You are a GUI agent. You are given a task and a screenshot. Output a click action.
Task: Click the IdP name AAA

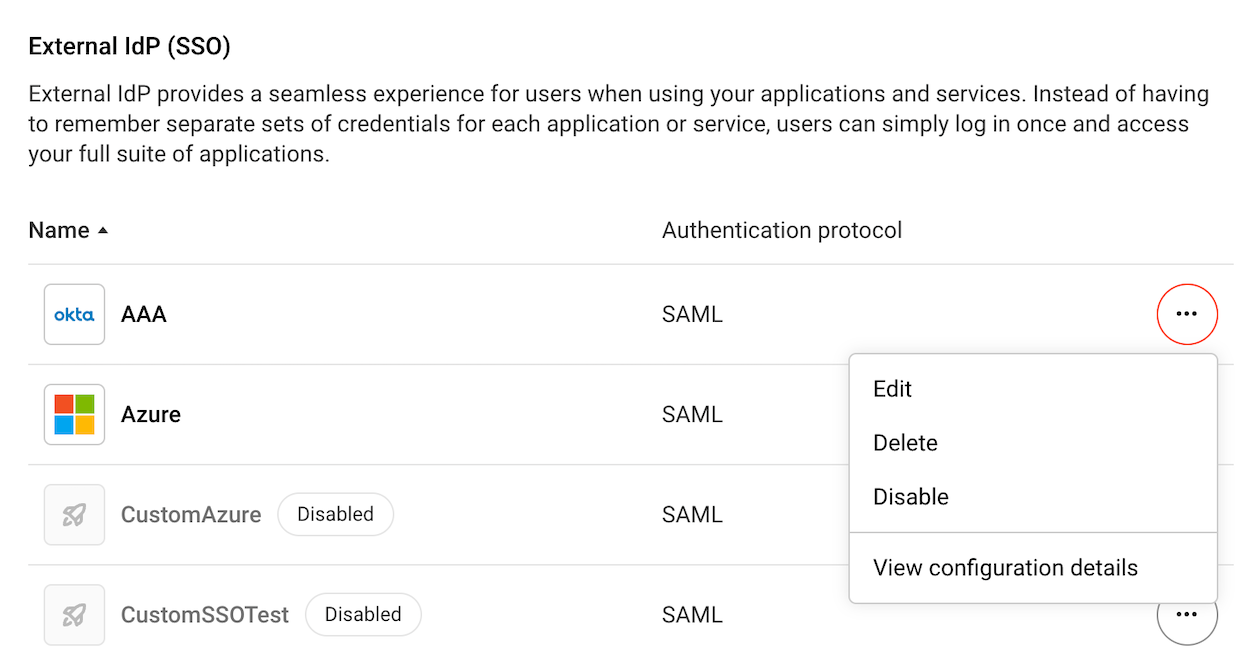[144, 314]
